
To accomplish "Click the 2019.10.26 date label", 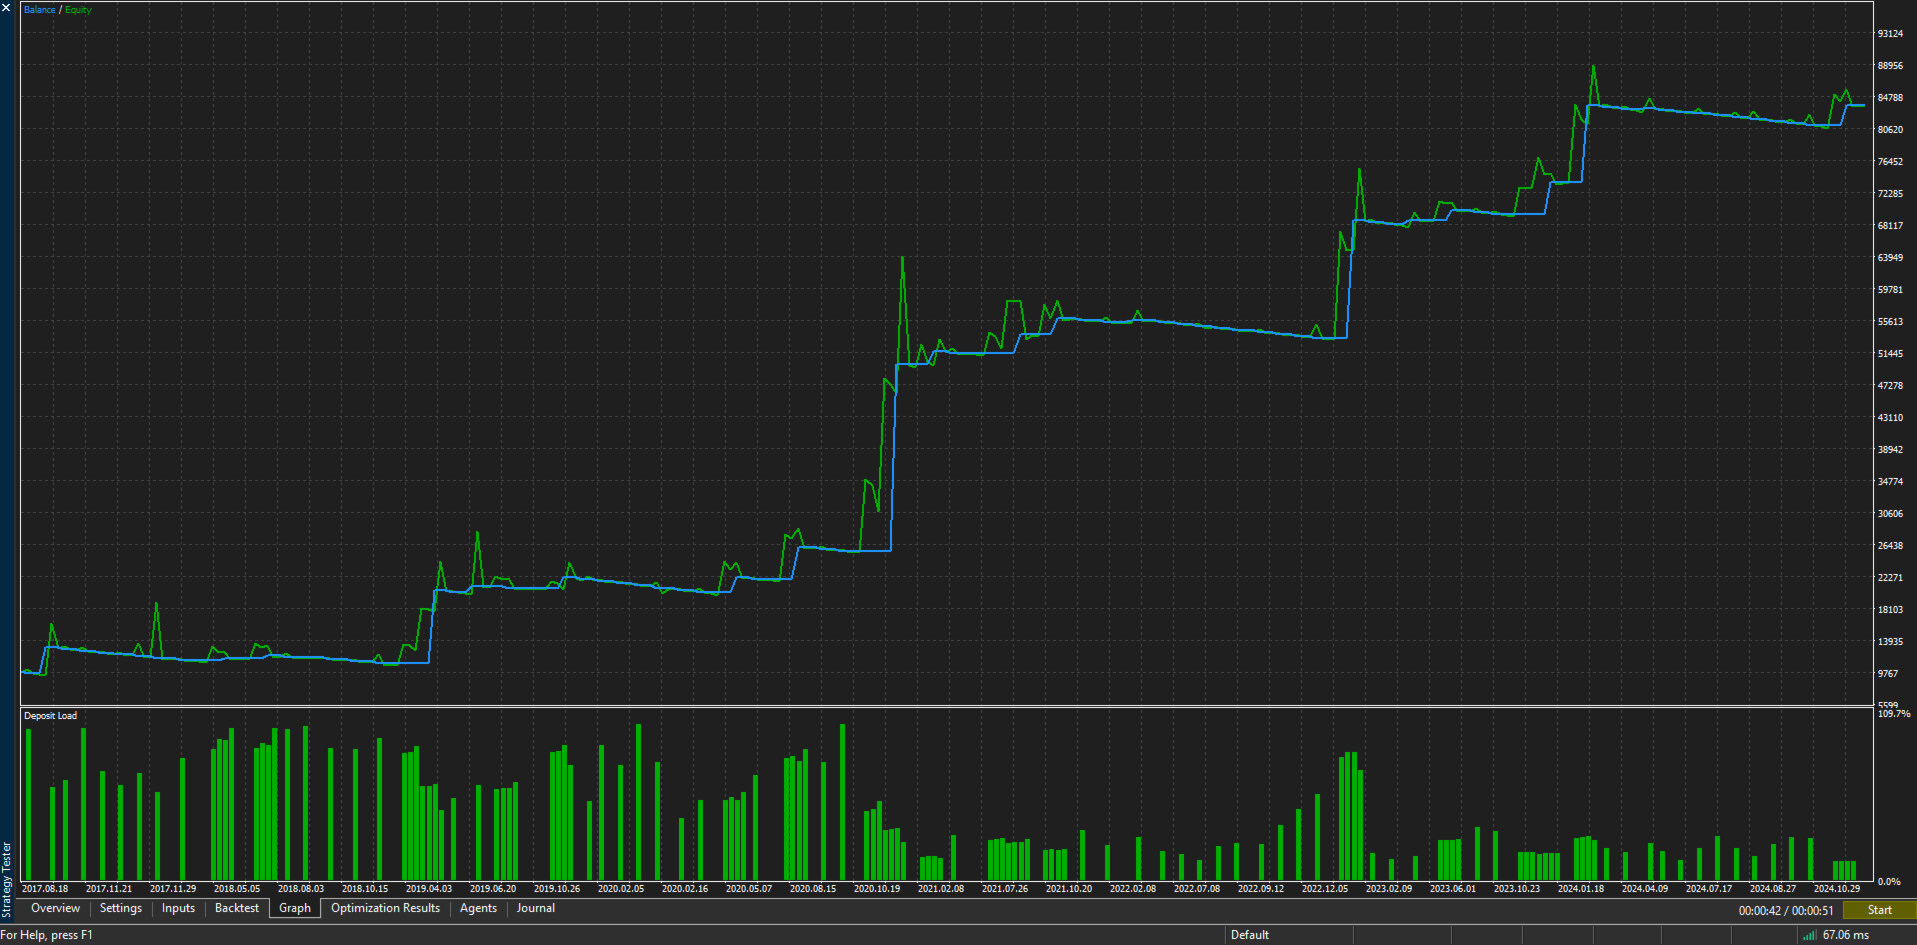I will click(x=557, y=889).
